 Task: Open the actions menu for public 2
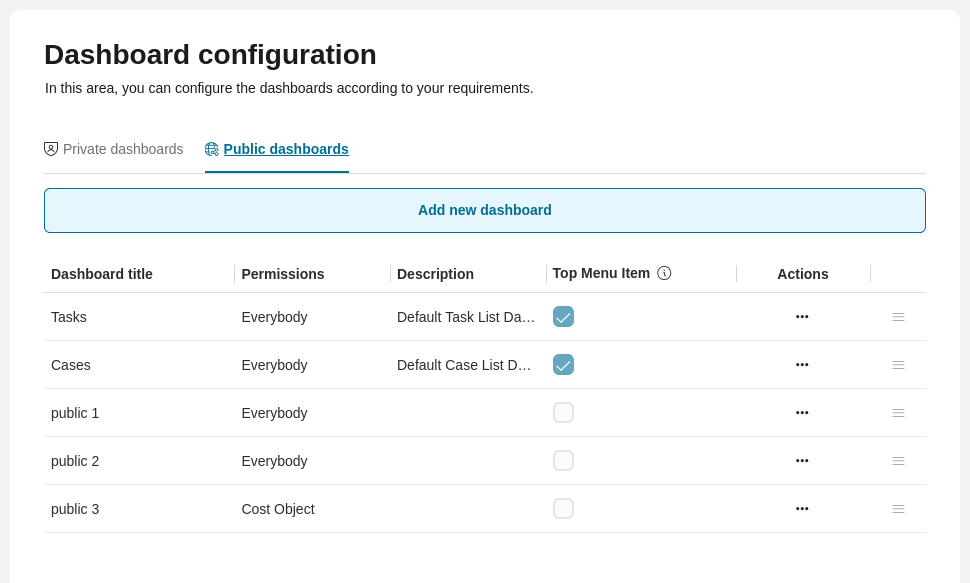tap(802, 461)
